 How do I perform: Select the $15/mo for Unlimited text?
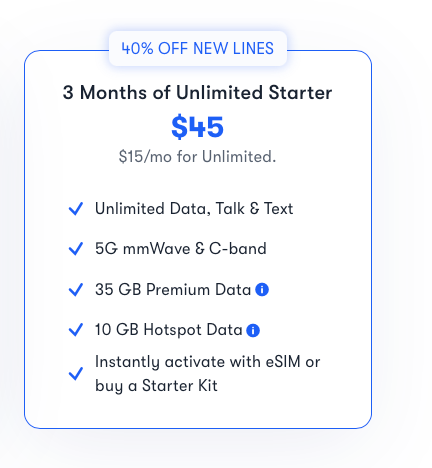click(197, 156)
